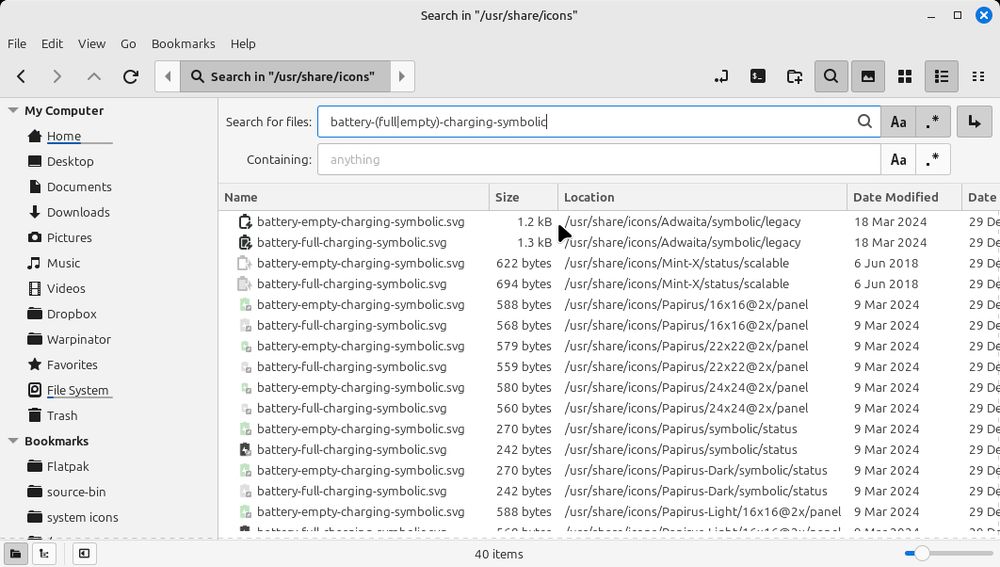Open Downloads in the sidebar
This screenshot has width=1000, height=567.
point(78,212)
